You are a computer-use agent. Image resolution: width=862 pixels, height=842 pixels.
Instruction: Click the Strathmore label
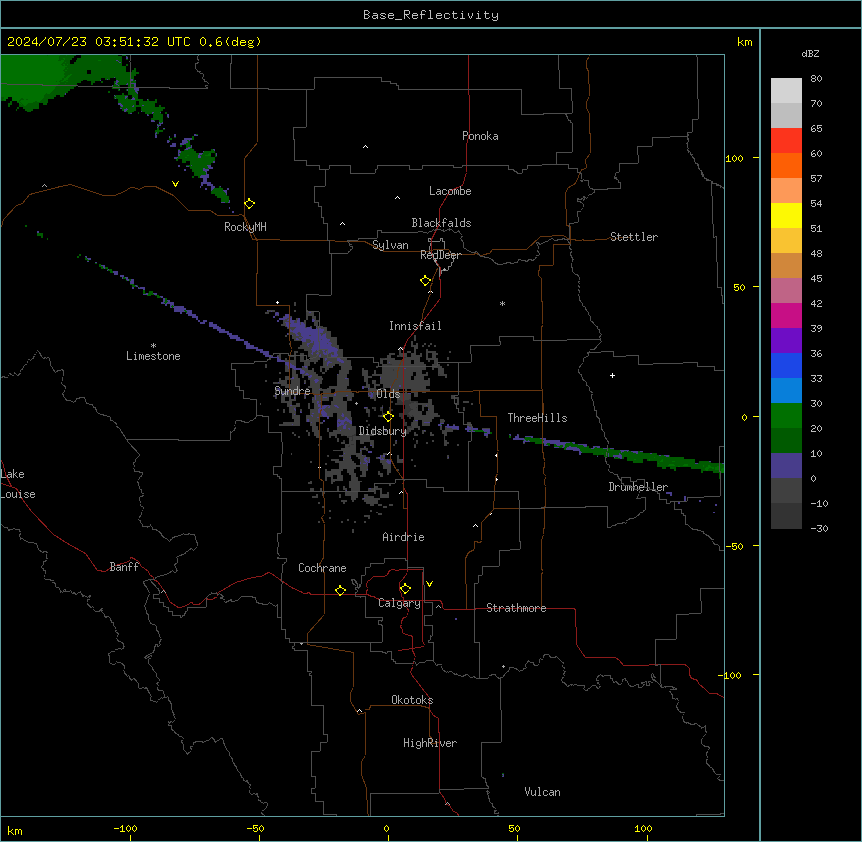point(516,608)
